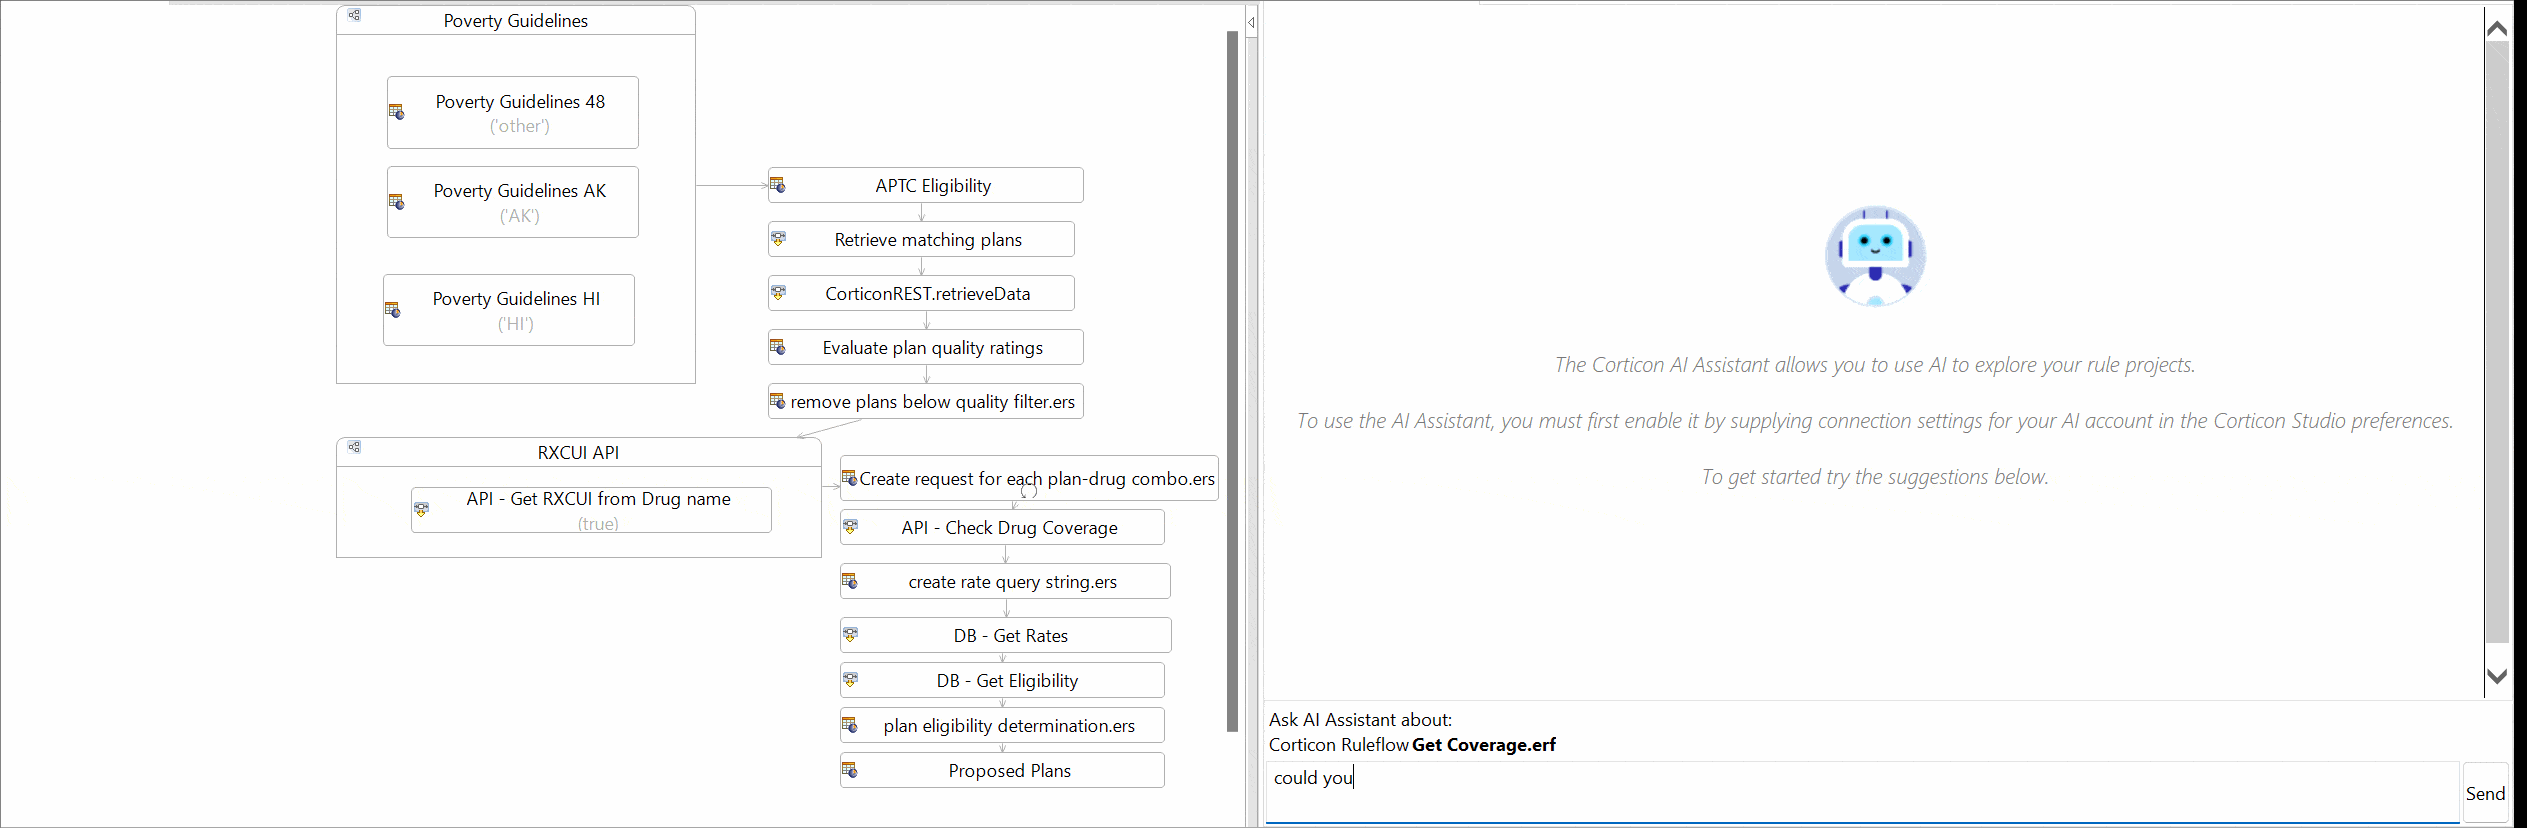Select the Evaluate plan quality ratings node
The image size is (2527, 828).
coord(931,348)
